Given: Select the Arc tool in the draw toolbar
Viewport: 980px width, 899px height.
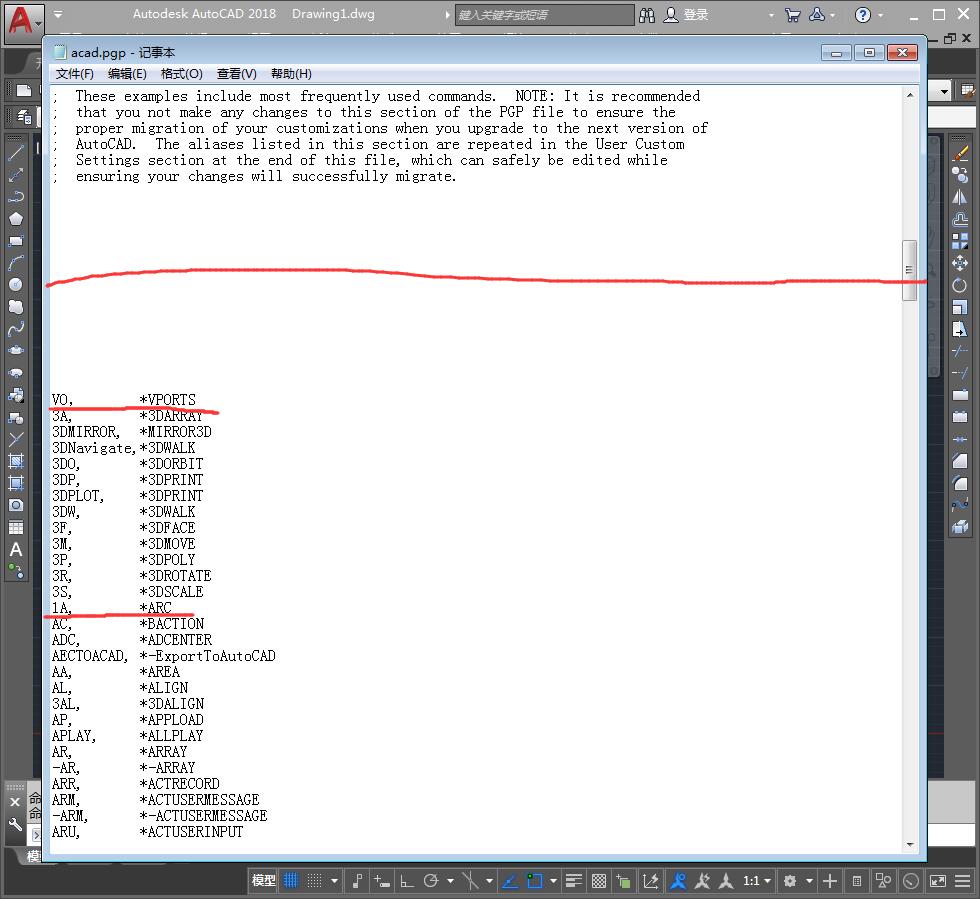Looking at the screenshot, I should click(16, 263).
